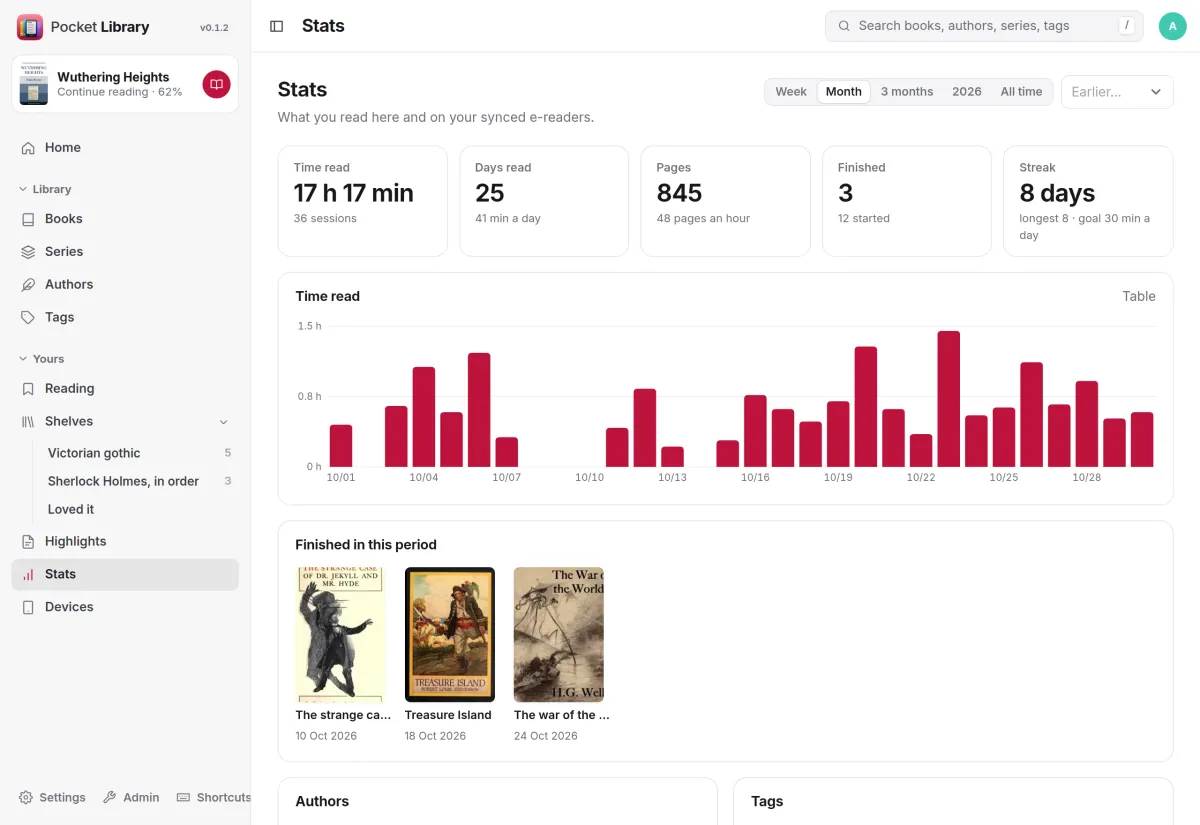The image size is (1200, 825).
Task: Open the Earlier... dropdown
Action: click(1117, 92)
